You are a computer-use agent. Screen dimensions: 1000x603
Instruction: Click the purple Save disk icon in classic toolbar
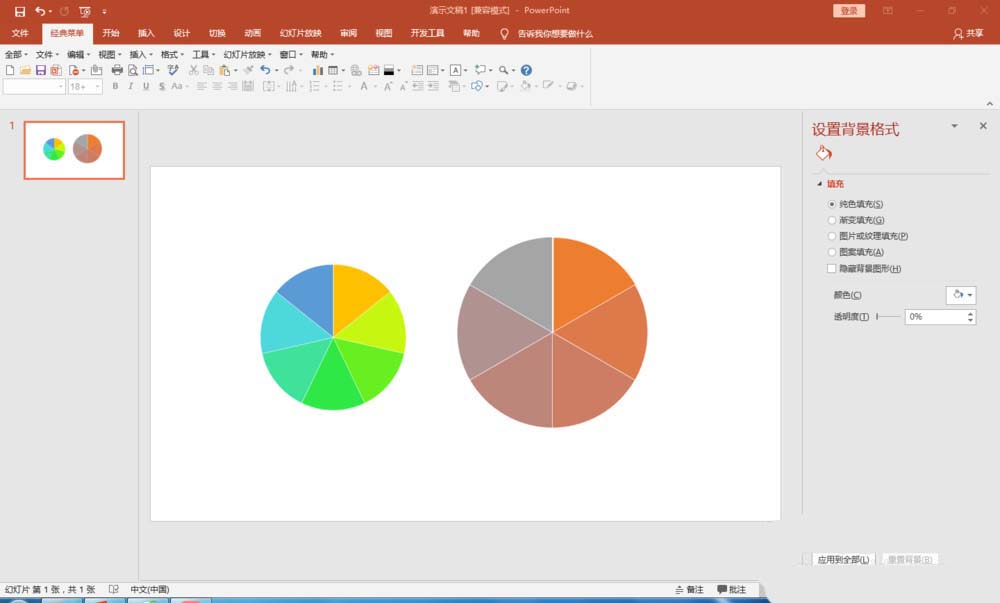coord(41,70)
